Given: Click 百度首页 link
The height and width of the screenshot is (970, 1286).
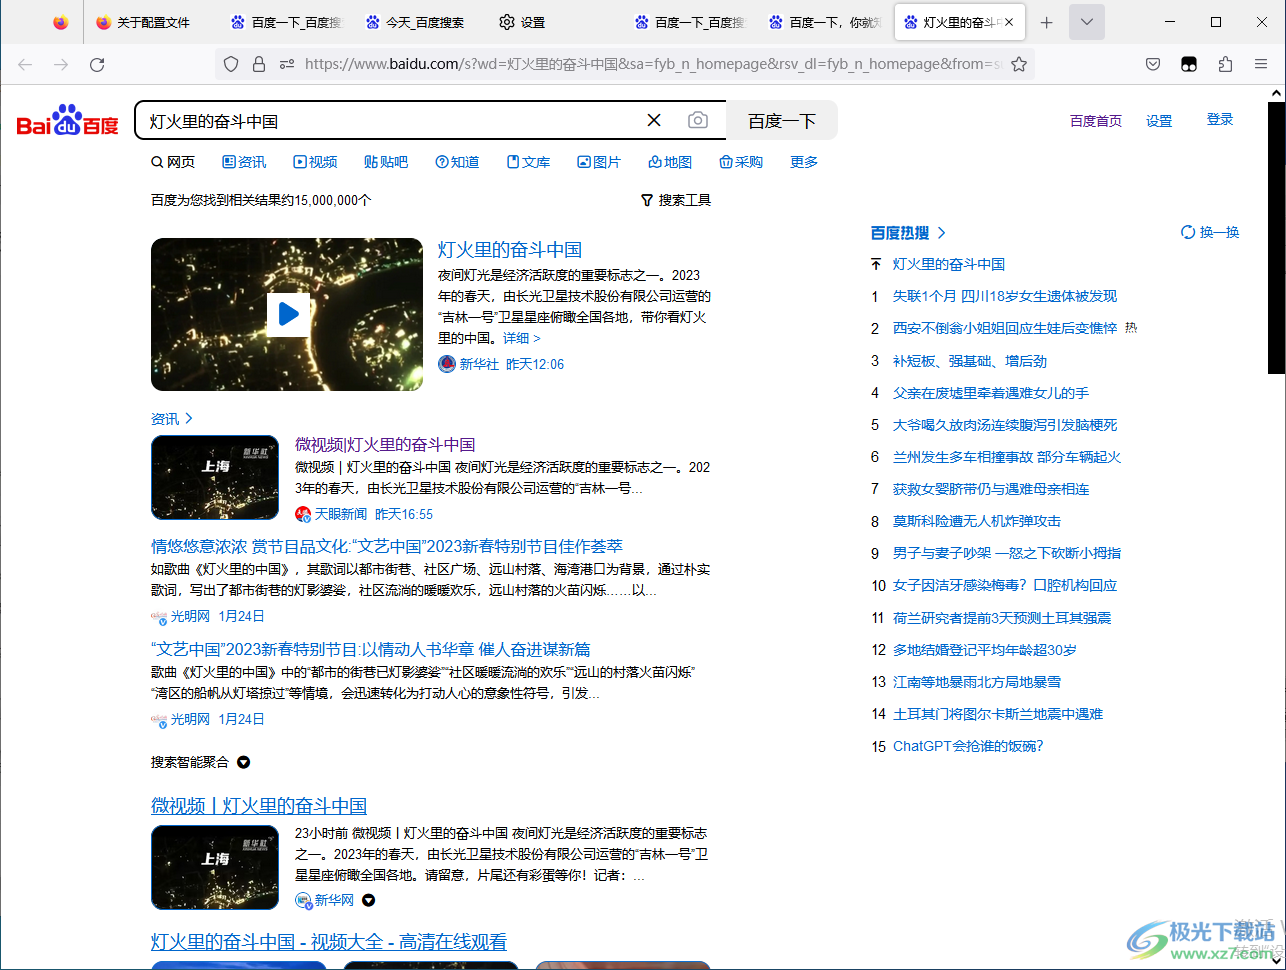Looking at the screenshot, I should [1096, 121].
